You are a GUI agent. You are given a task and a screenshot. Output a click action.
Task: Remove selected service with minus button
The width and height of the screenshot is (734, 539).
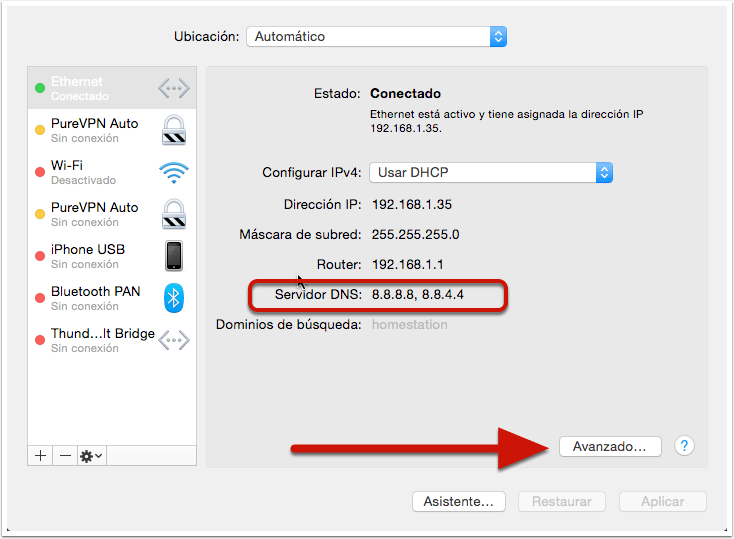click(65, 455)
